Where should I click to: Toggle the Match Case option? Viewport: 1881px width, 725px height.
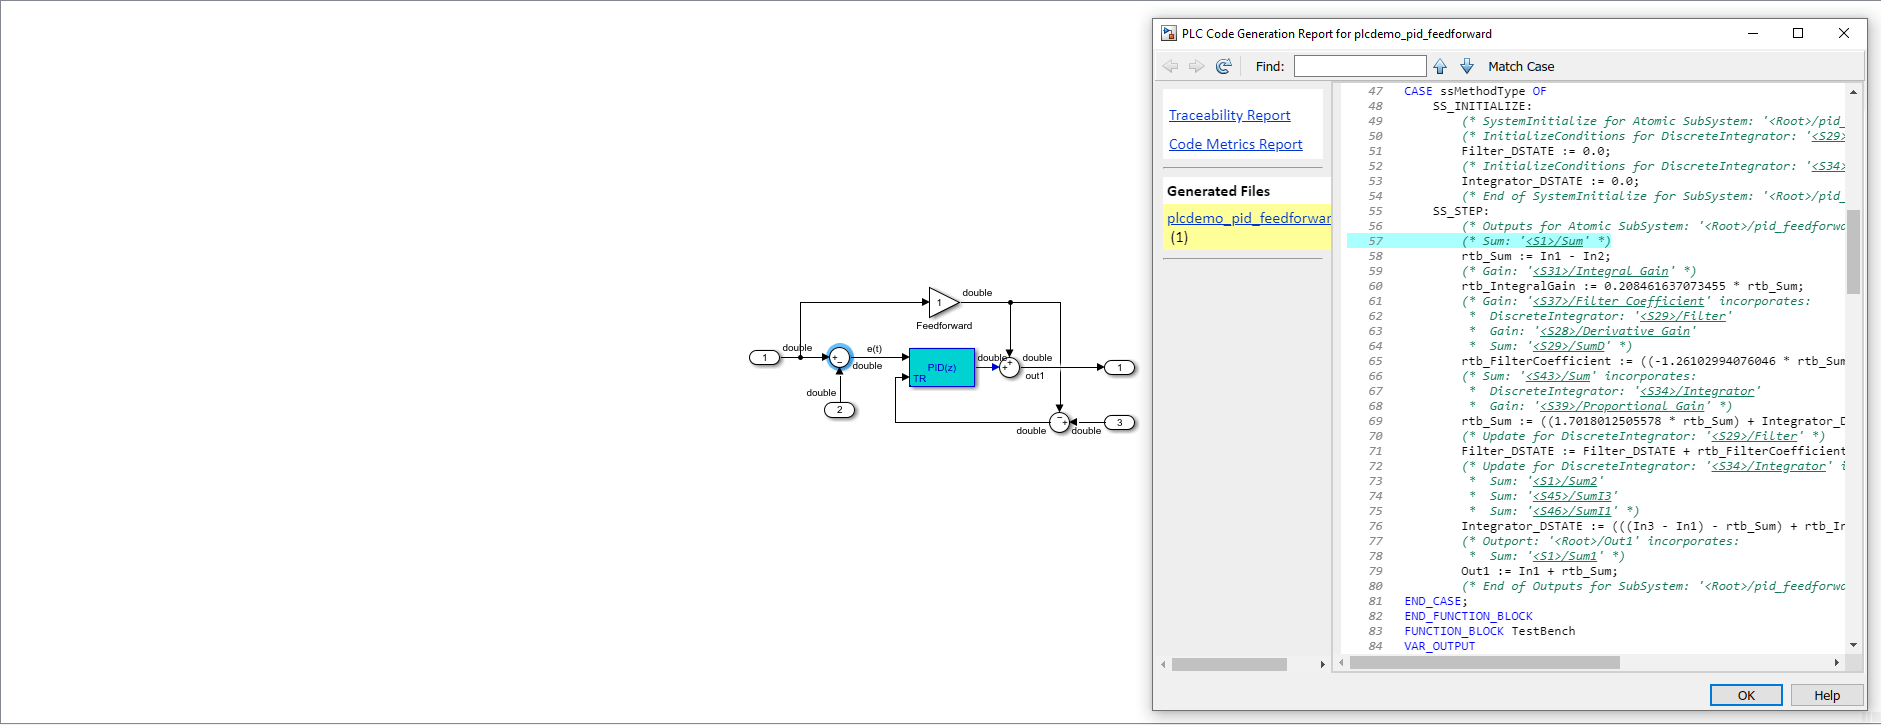coord(1521,67)
